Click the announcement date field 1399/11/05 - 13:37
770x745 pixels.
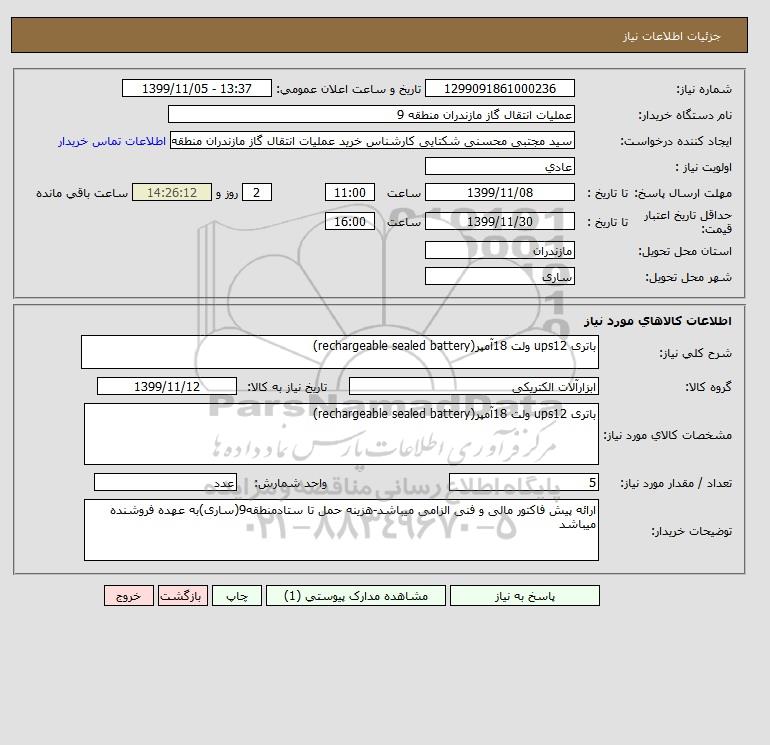tap(196, 88)
